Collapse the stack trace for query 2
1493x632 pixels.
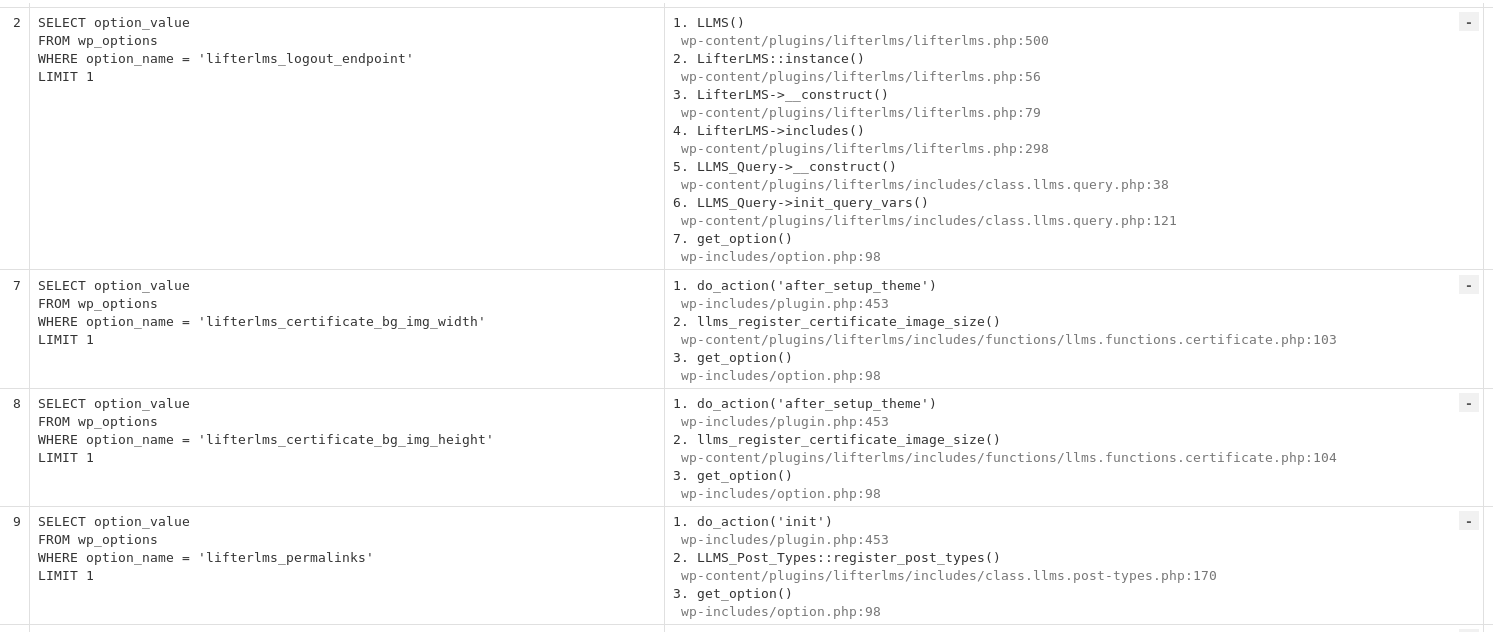[1468, 22]
